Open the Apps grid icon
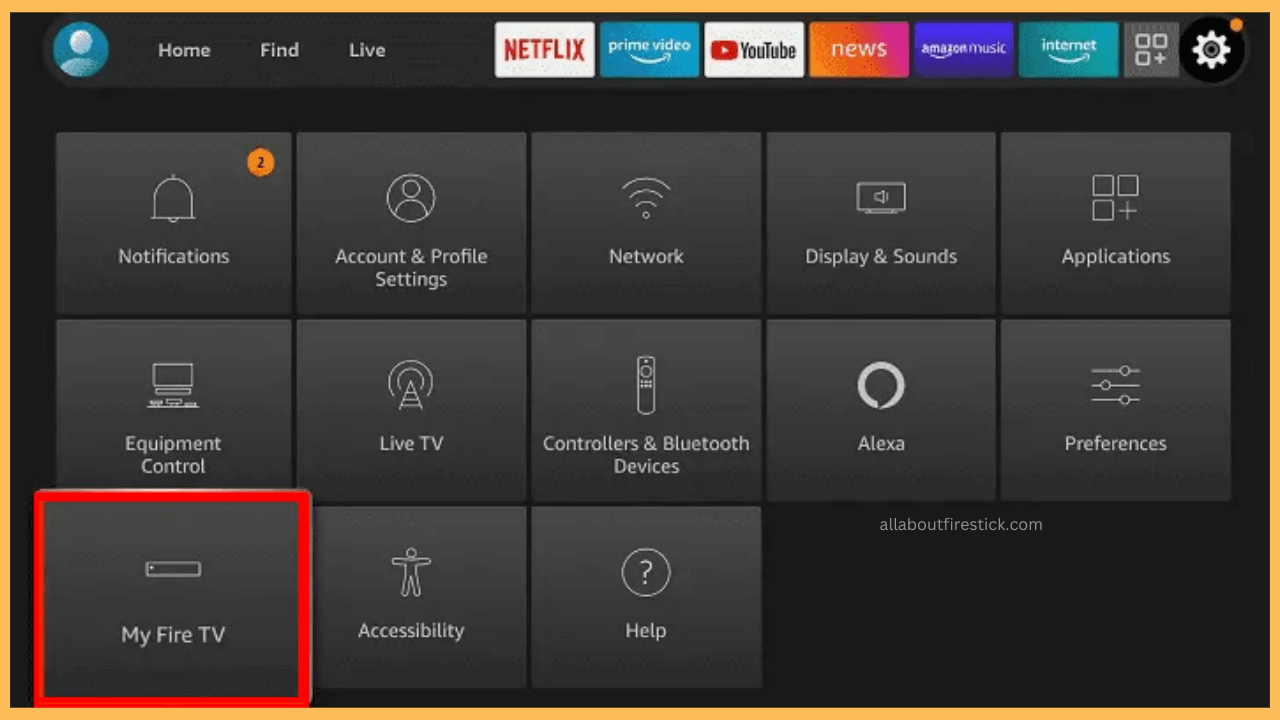Screen dimensions: 1280x720 1151,49
